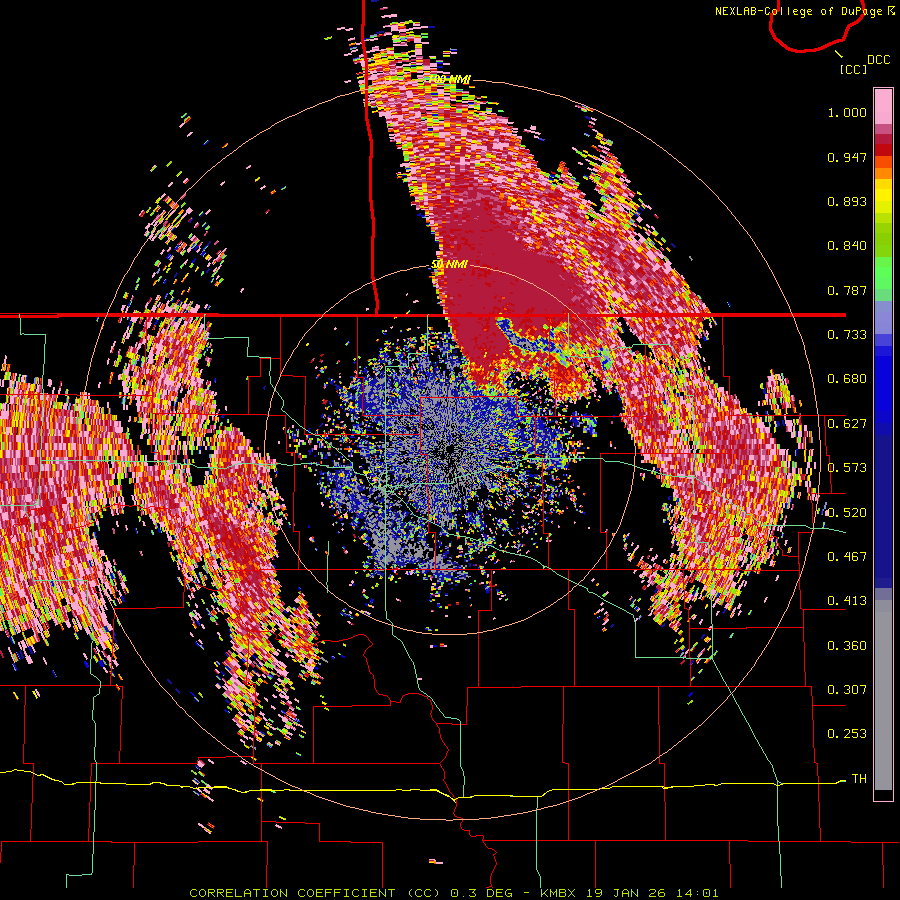Pick the gray band beside 0.307
The width and height of the screenshot is (900, 900).
click(883, 695)
